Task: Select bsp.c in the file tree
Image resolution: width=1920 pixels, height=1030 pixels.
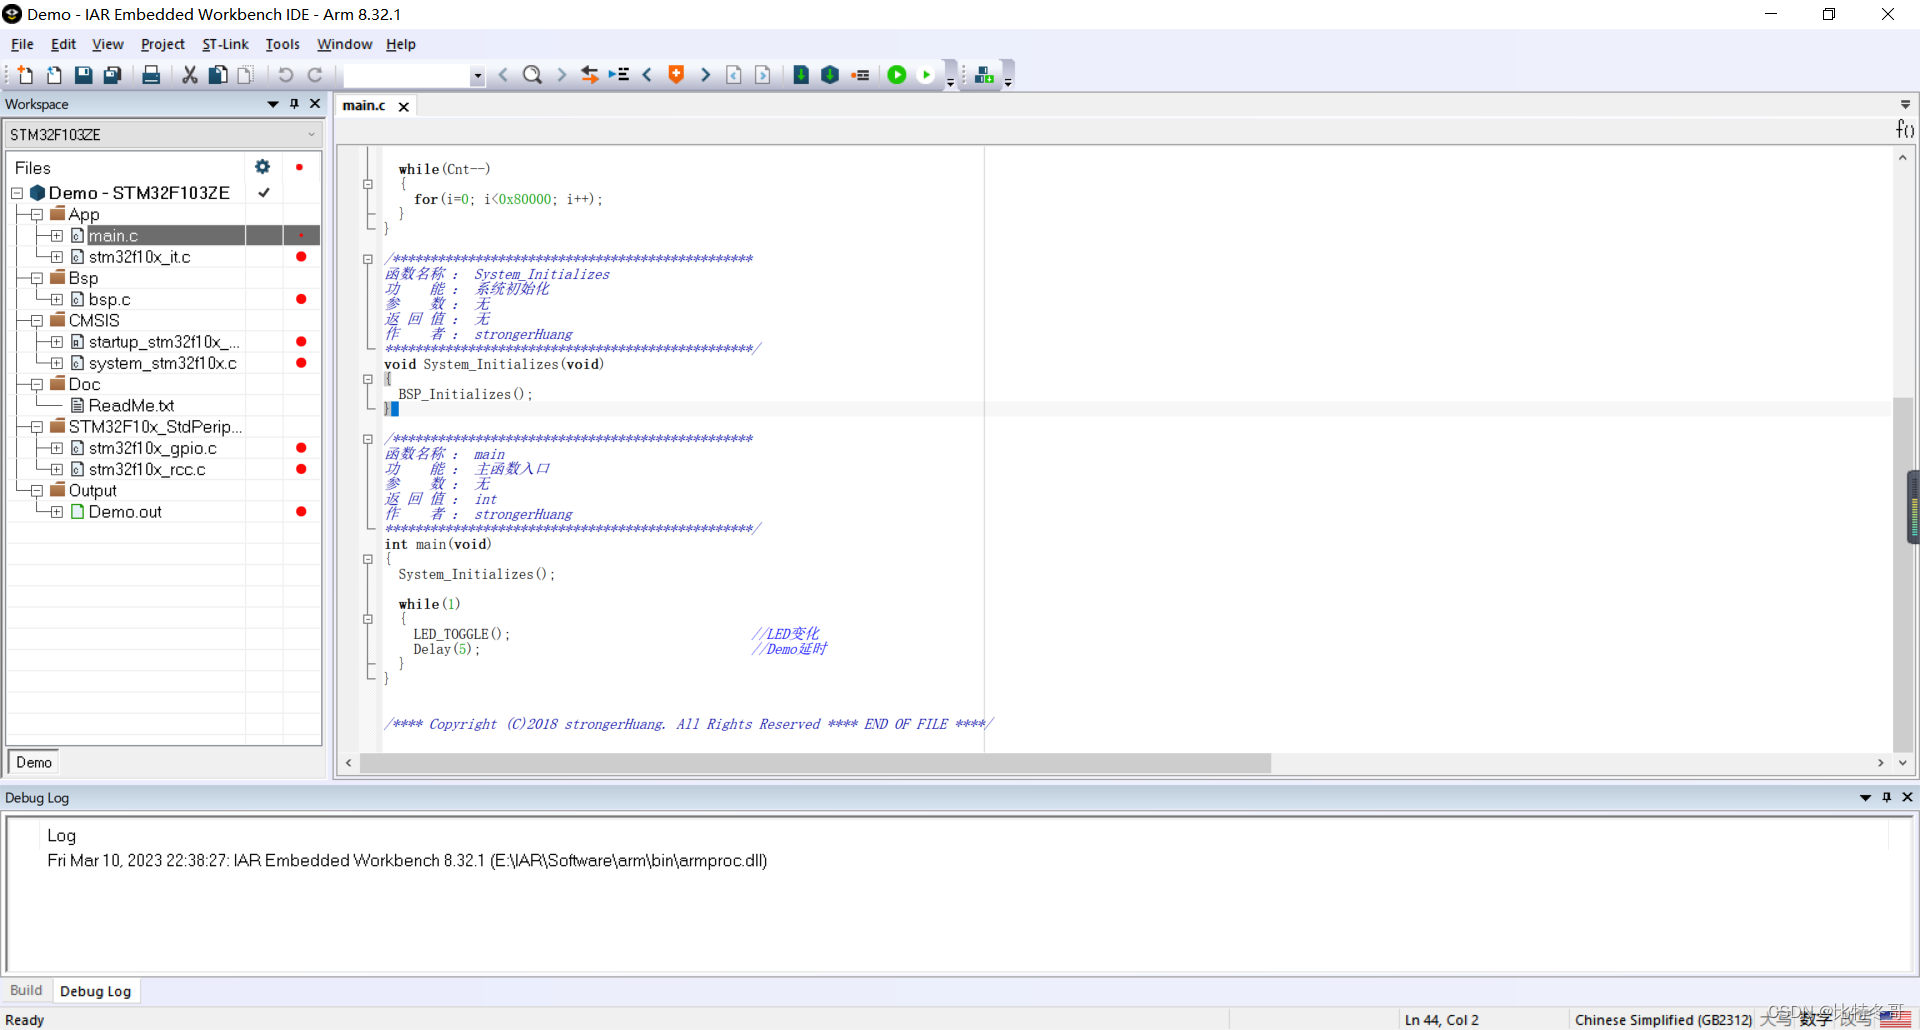Action: click(x=109, y=300)
